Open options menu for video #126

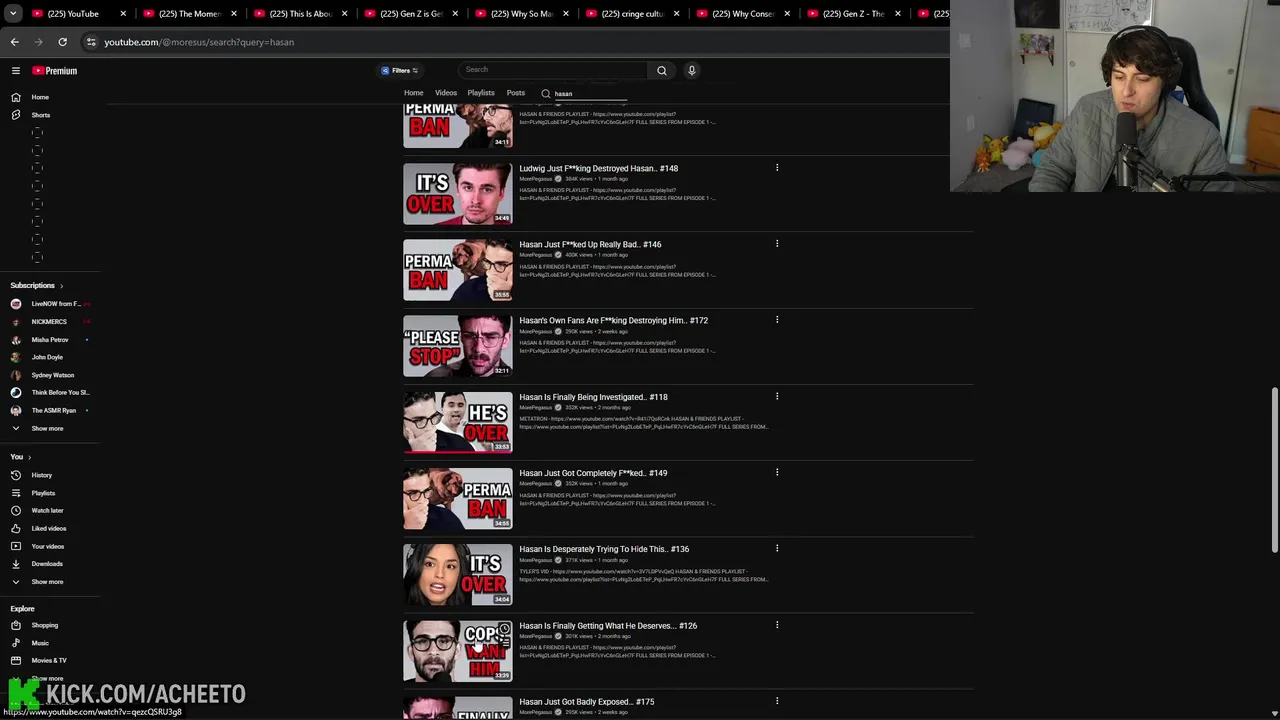click(x=777, y=625)
